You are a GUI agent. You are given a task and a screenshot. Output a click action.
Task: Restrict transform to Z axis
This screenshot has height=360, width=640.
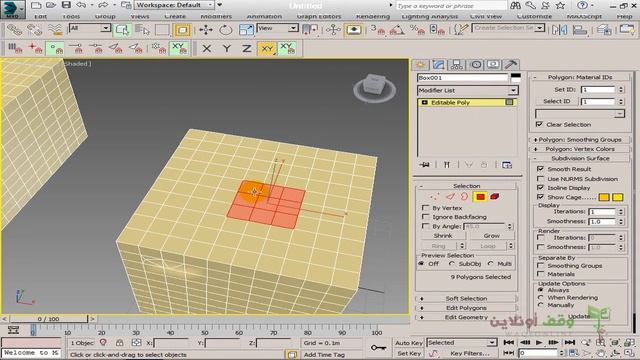[x=246, y=49]
